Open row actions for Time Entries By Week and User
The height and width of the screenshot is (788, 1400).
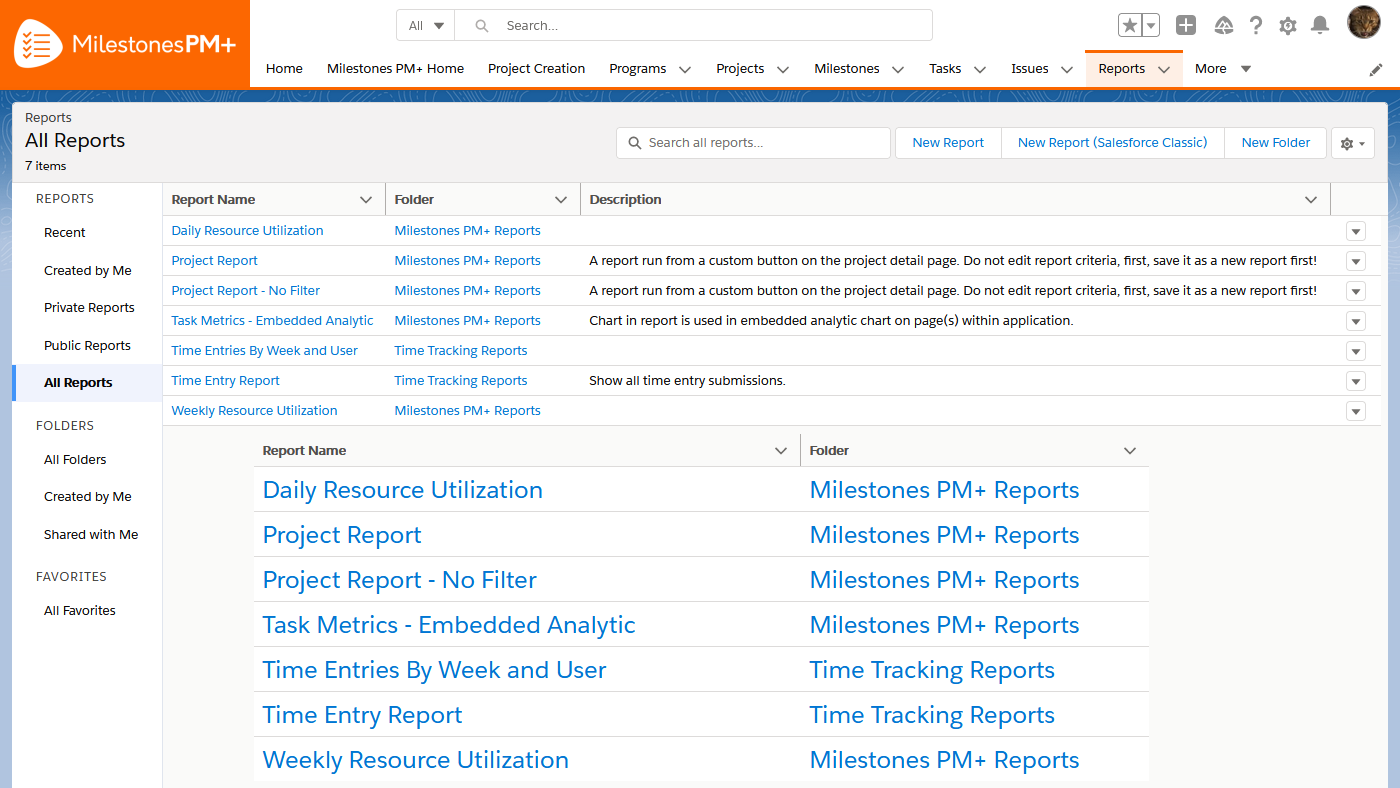point(1356,351)
